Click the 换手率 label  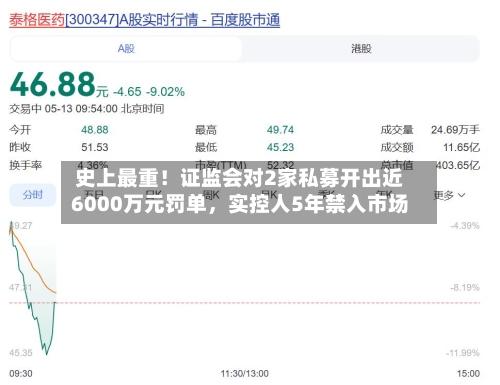click(26, 165)
